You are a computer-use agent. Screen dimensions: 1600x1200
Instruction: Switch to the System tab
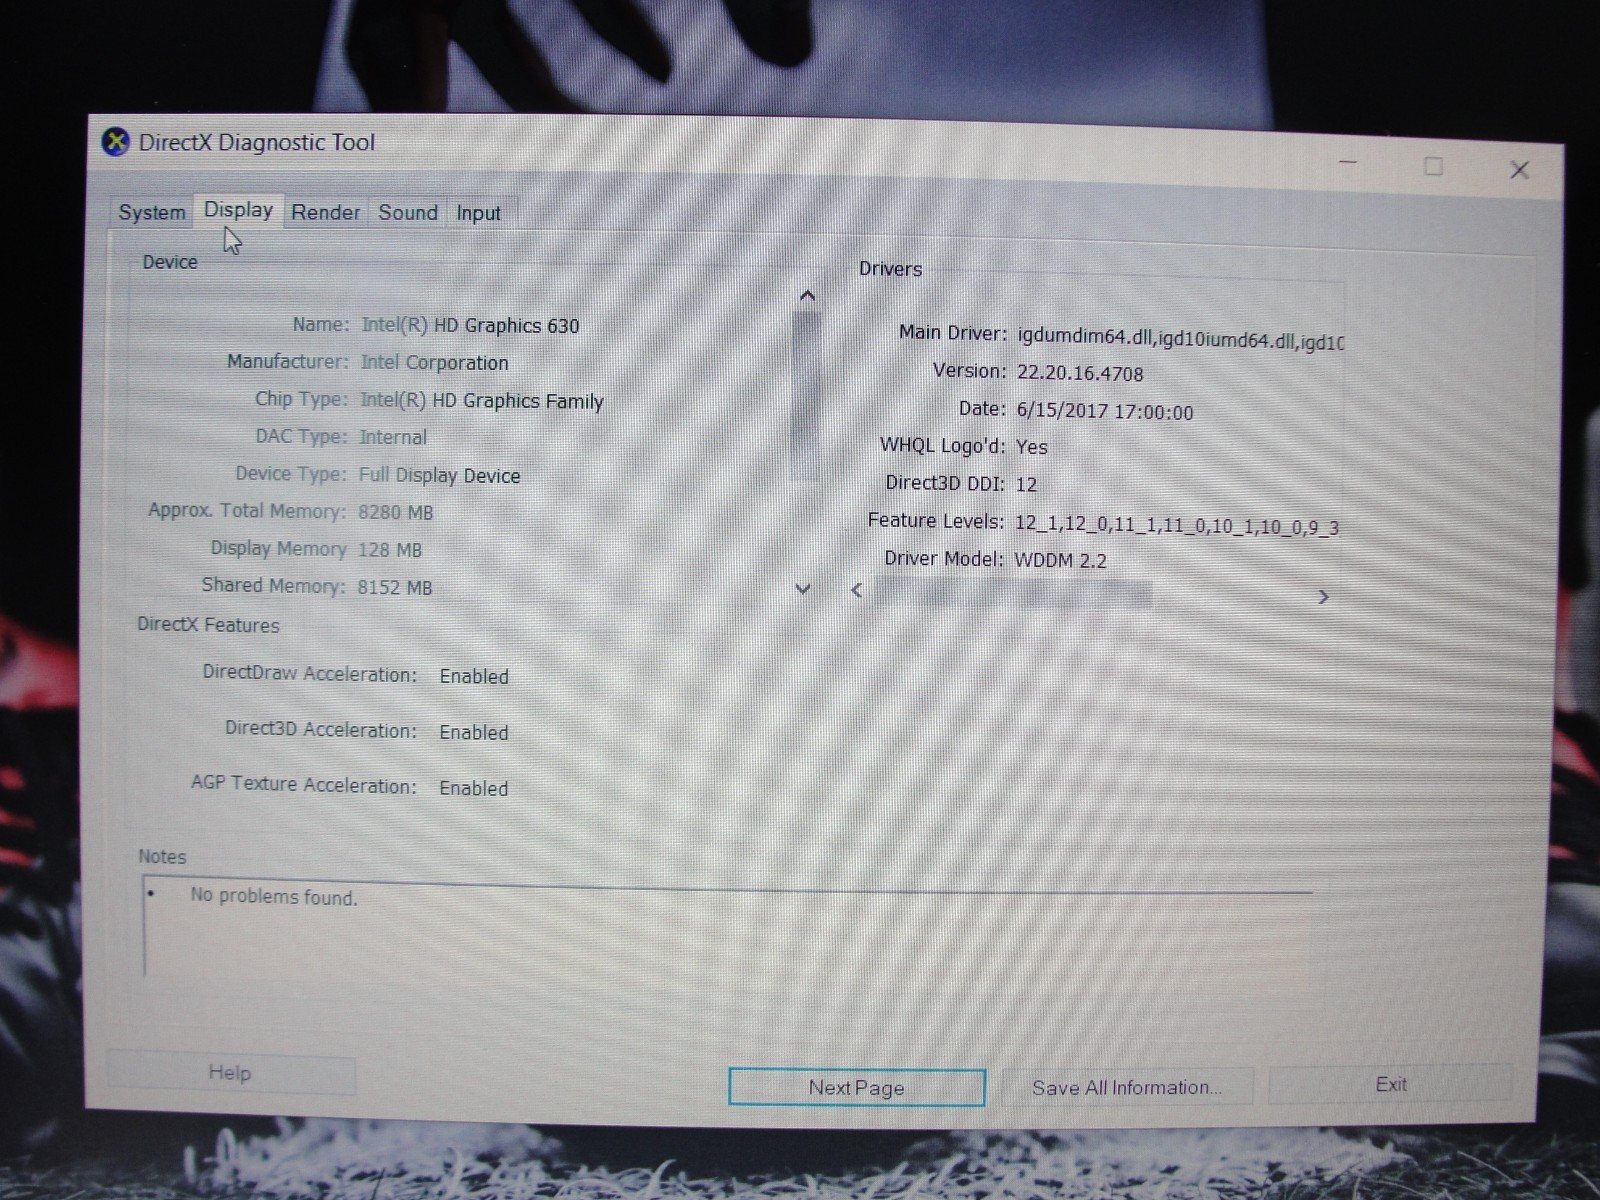[x=151, y=212]
